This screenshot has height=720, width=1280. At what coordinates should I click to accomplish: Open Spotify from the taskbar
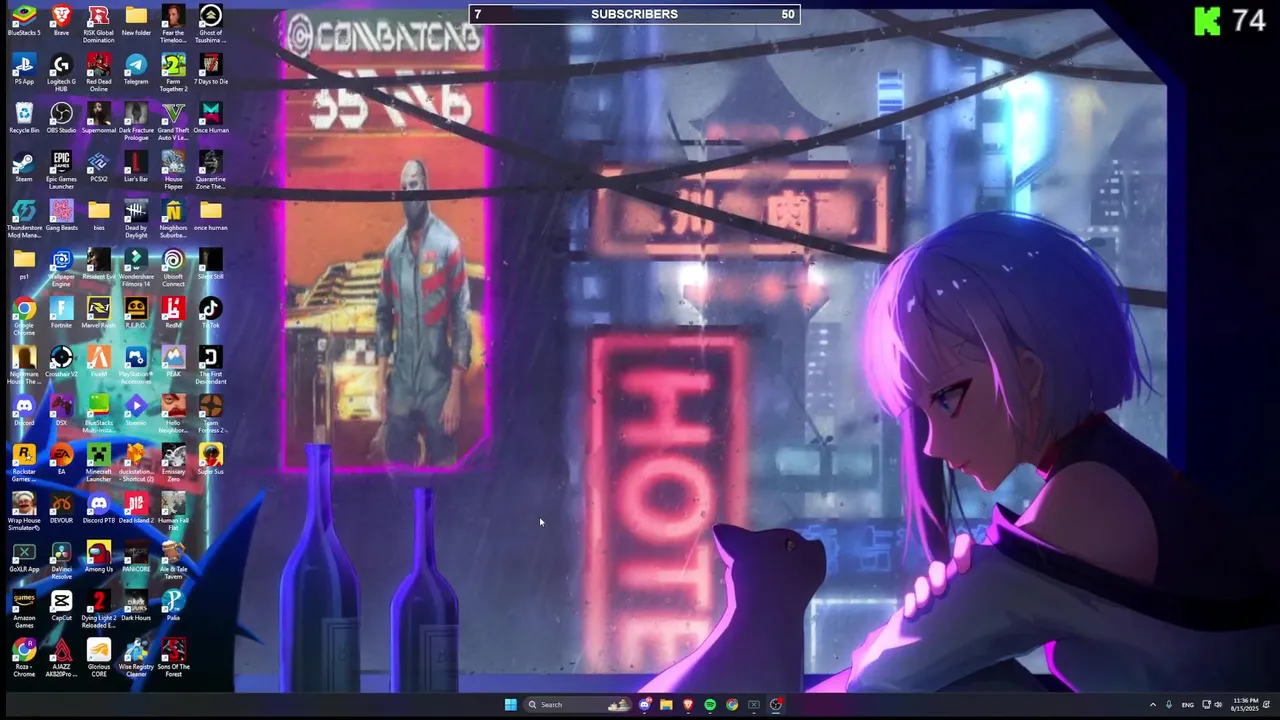coord(710,705)
